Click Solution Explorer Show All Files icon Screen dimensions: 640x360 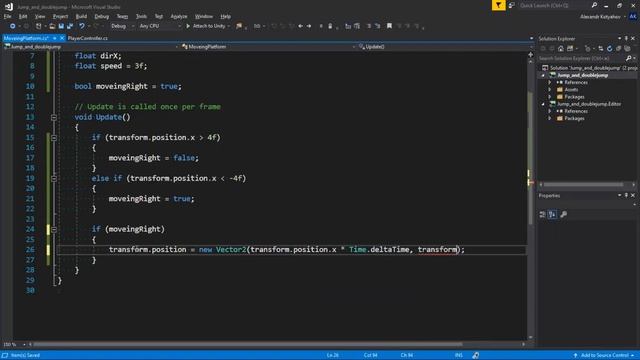pos(627,49)
